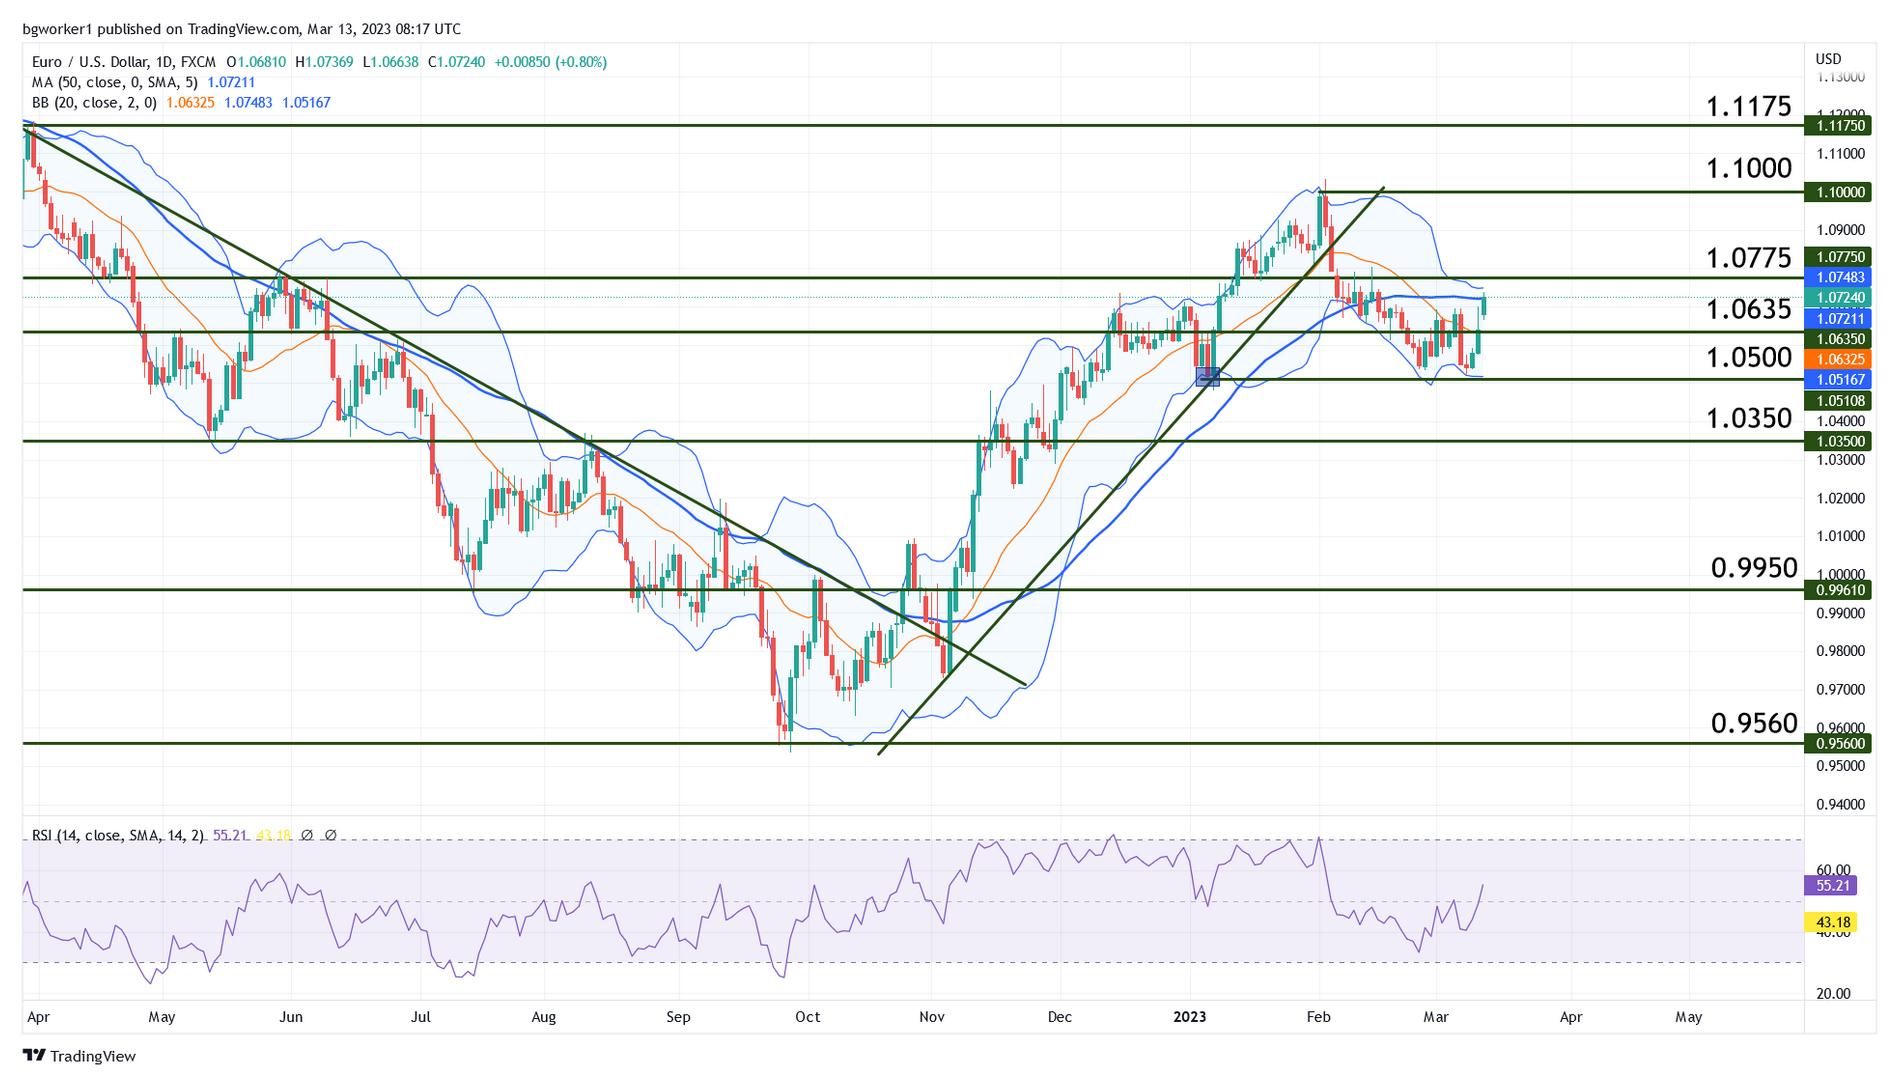The height and width of the screenshot is (1086, 1898).
Task: Click the blue 1.07483 upper band price tag
Action: [x=1840, y=277]
